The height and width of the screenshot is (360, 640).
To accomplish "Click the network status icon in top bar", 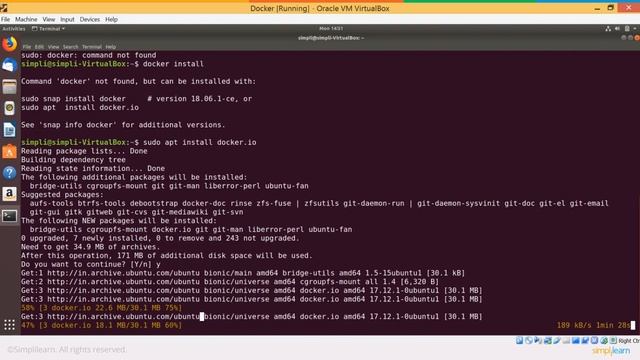I will tap(608, 29).
